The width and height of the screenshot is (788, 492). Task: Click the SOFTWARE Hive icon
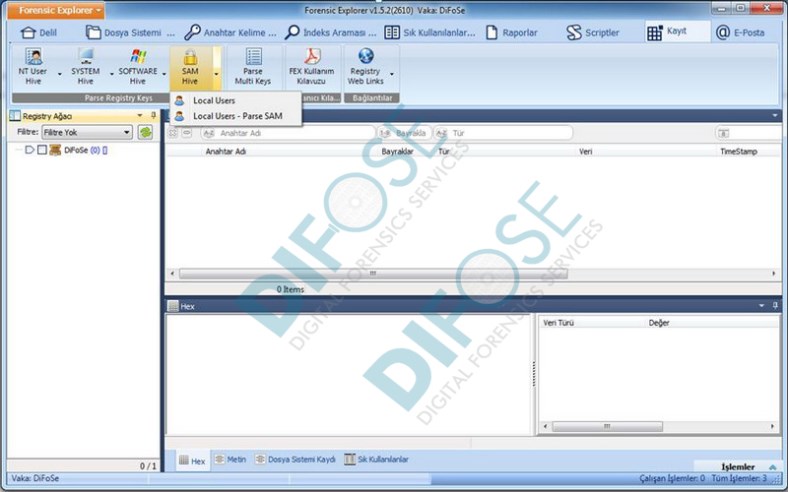(138, 58)
